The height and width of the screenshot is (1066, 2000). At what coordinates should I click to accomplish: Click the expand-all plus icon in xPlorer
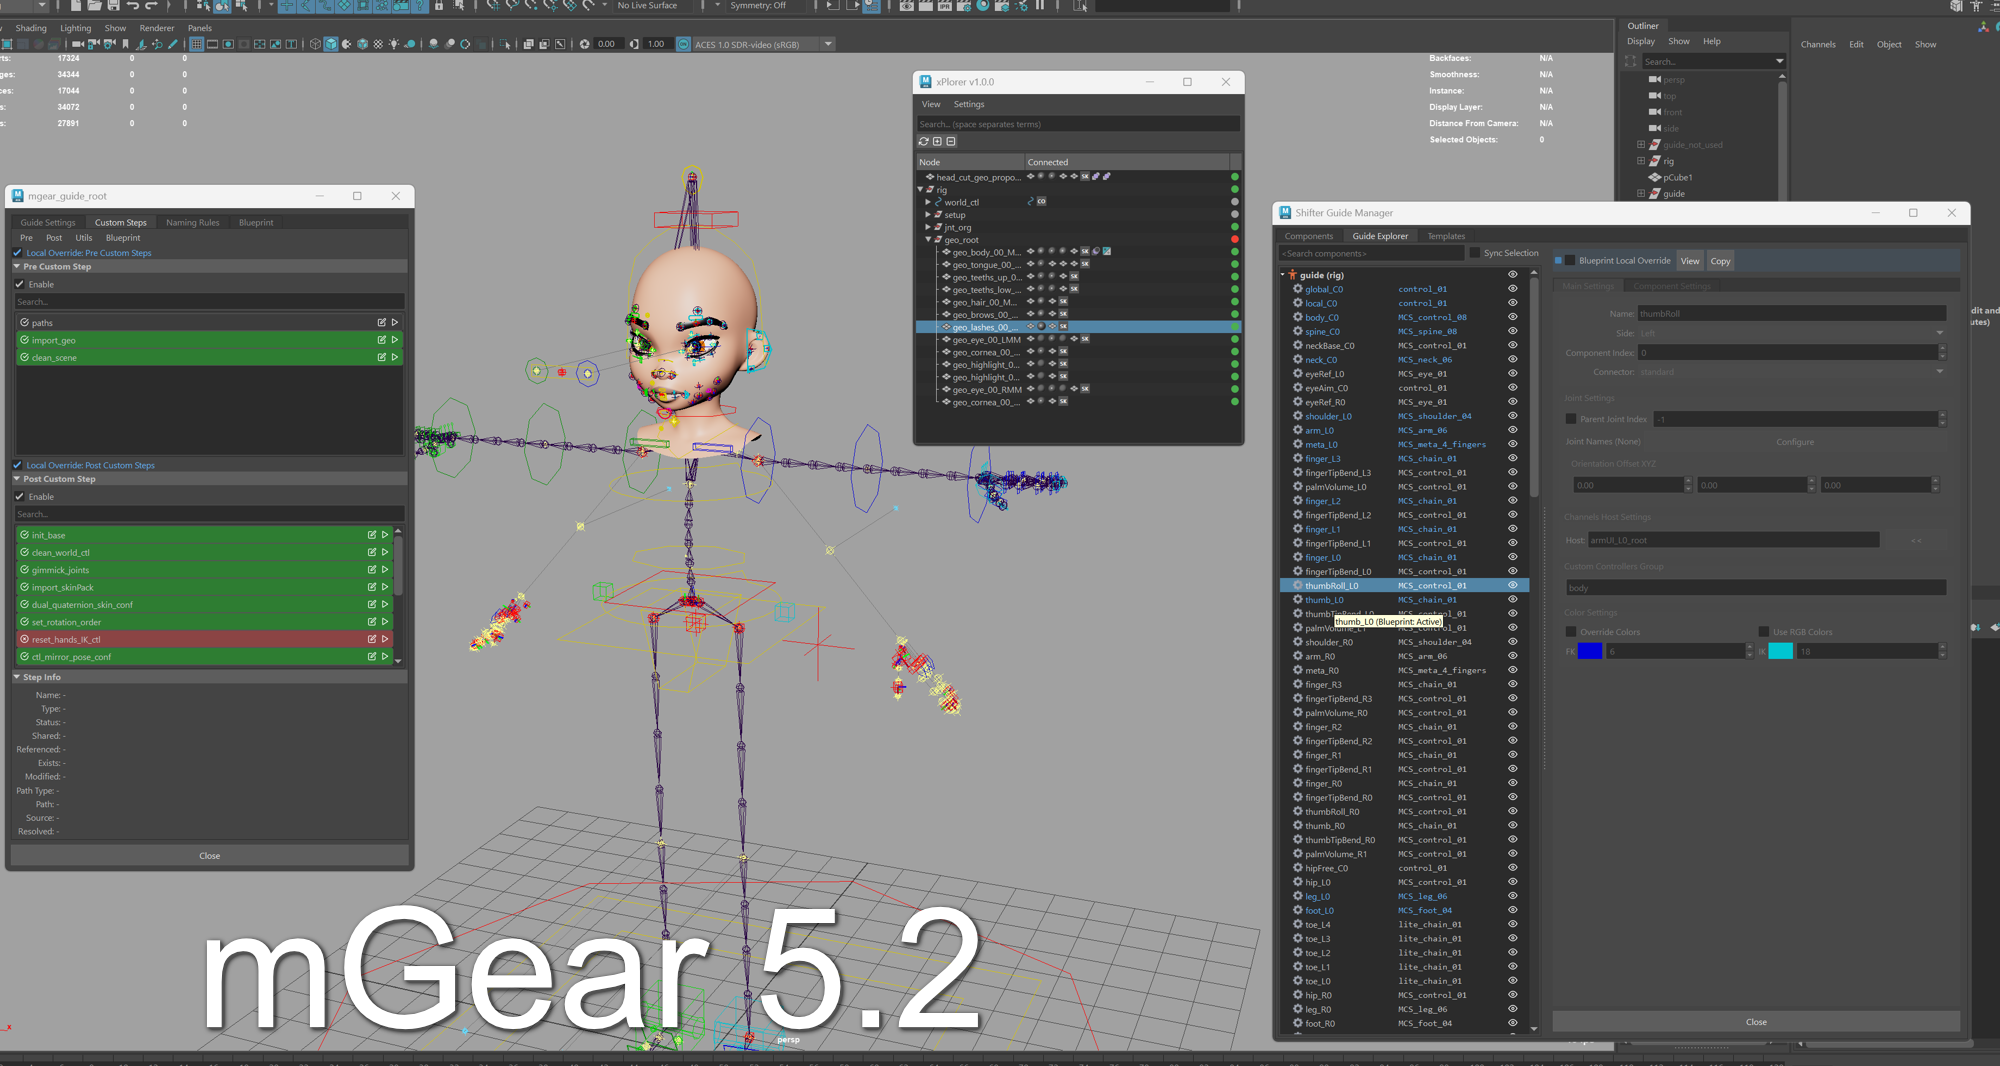pos(938,141)
